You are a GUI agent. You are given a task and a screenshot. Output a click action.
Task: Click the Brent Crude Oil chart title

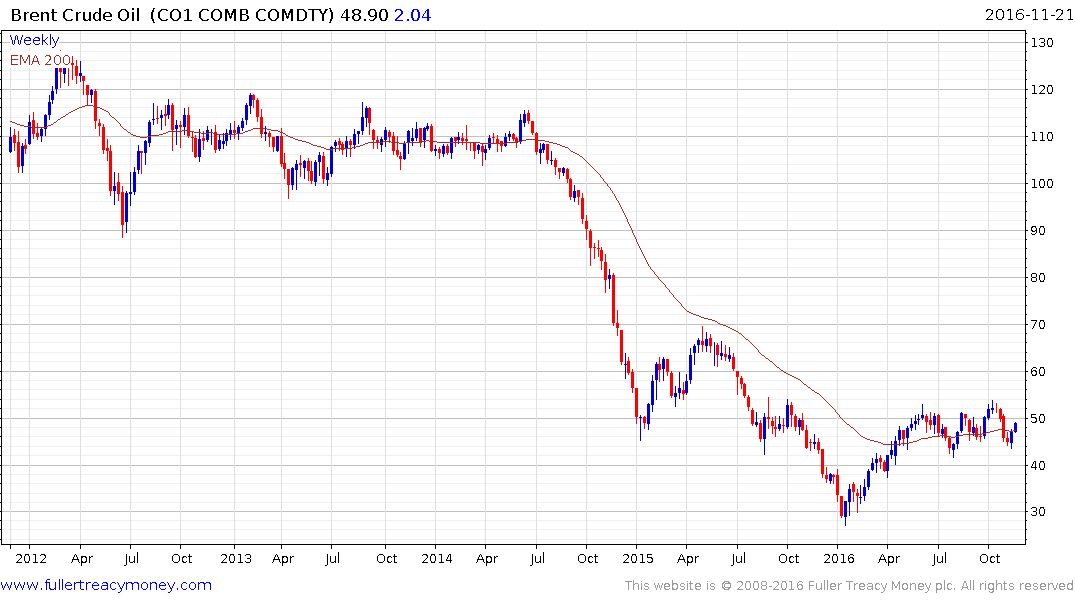click(x=75, y=15)
